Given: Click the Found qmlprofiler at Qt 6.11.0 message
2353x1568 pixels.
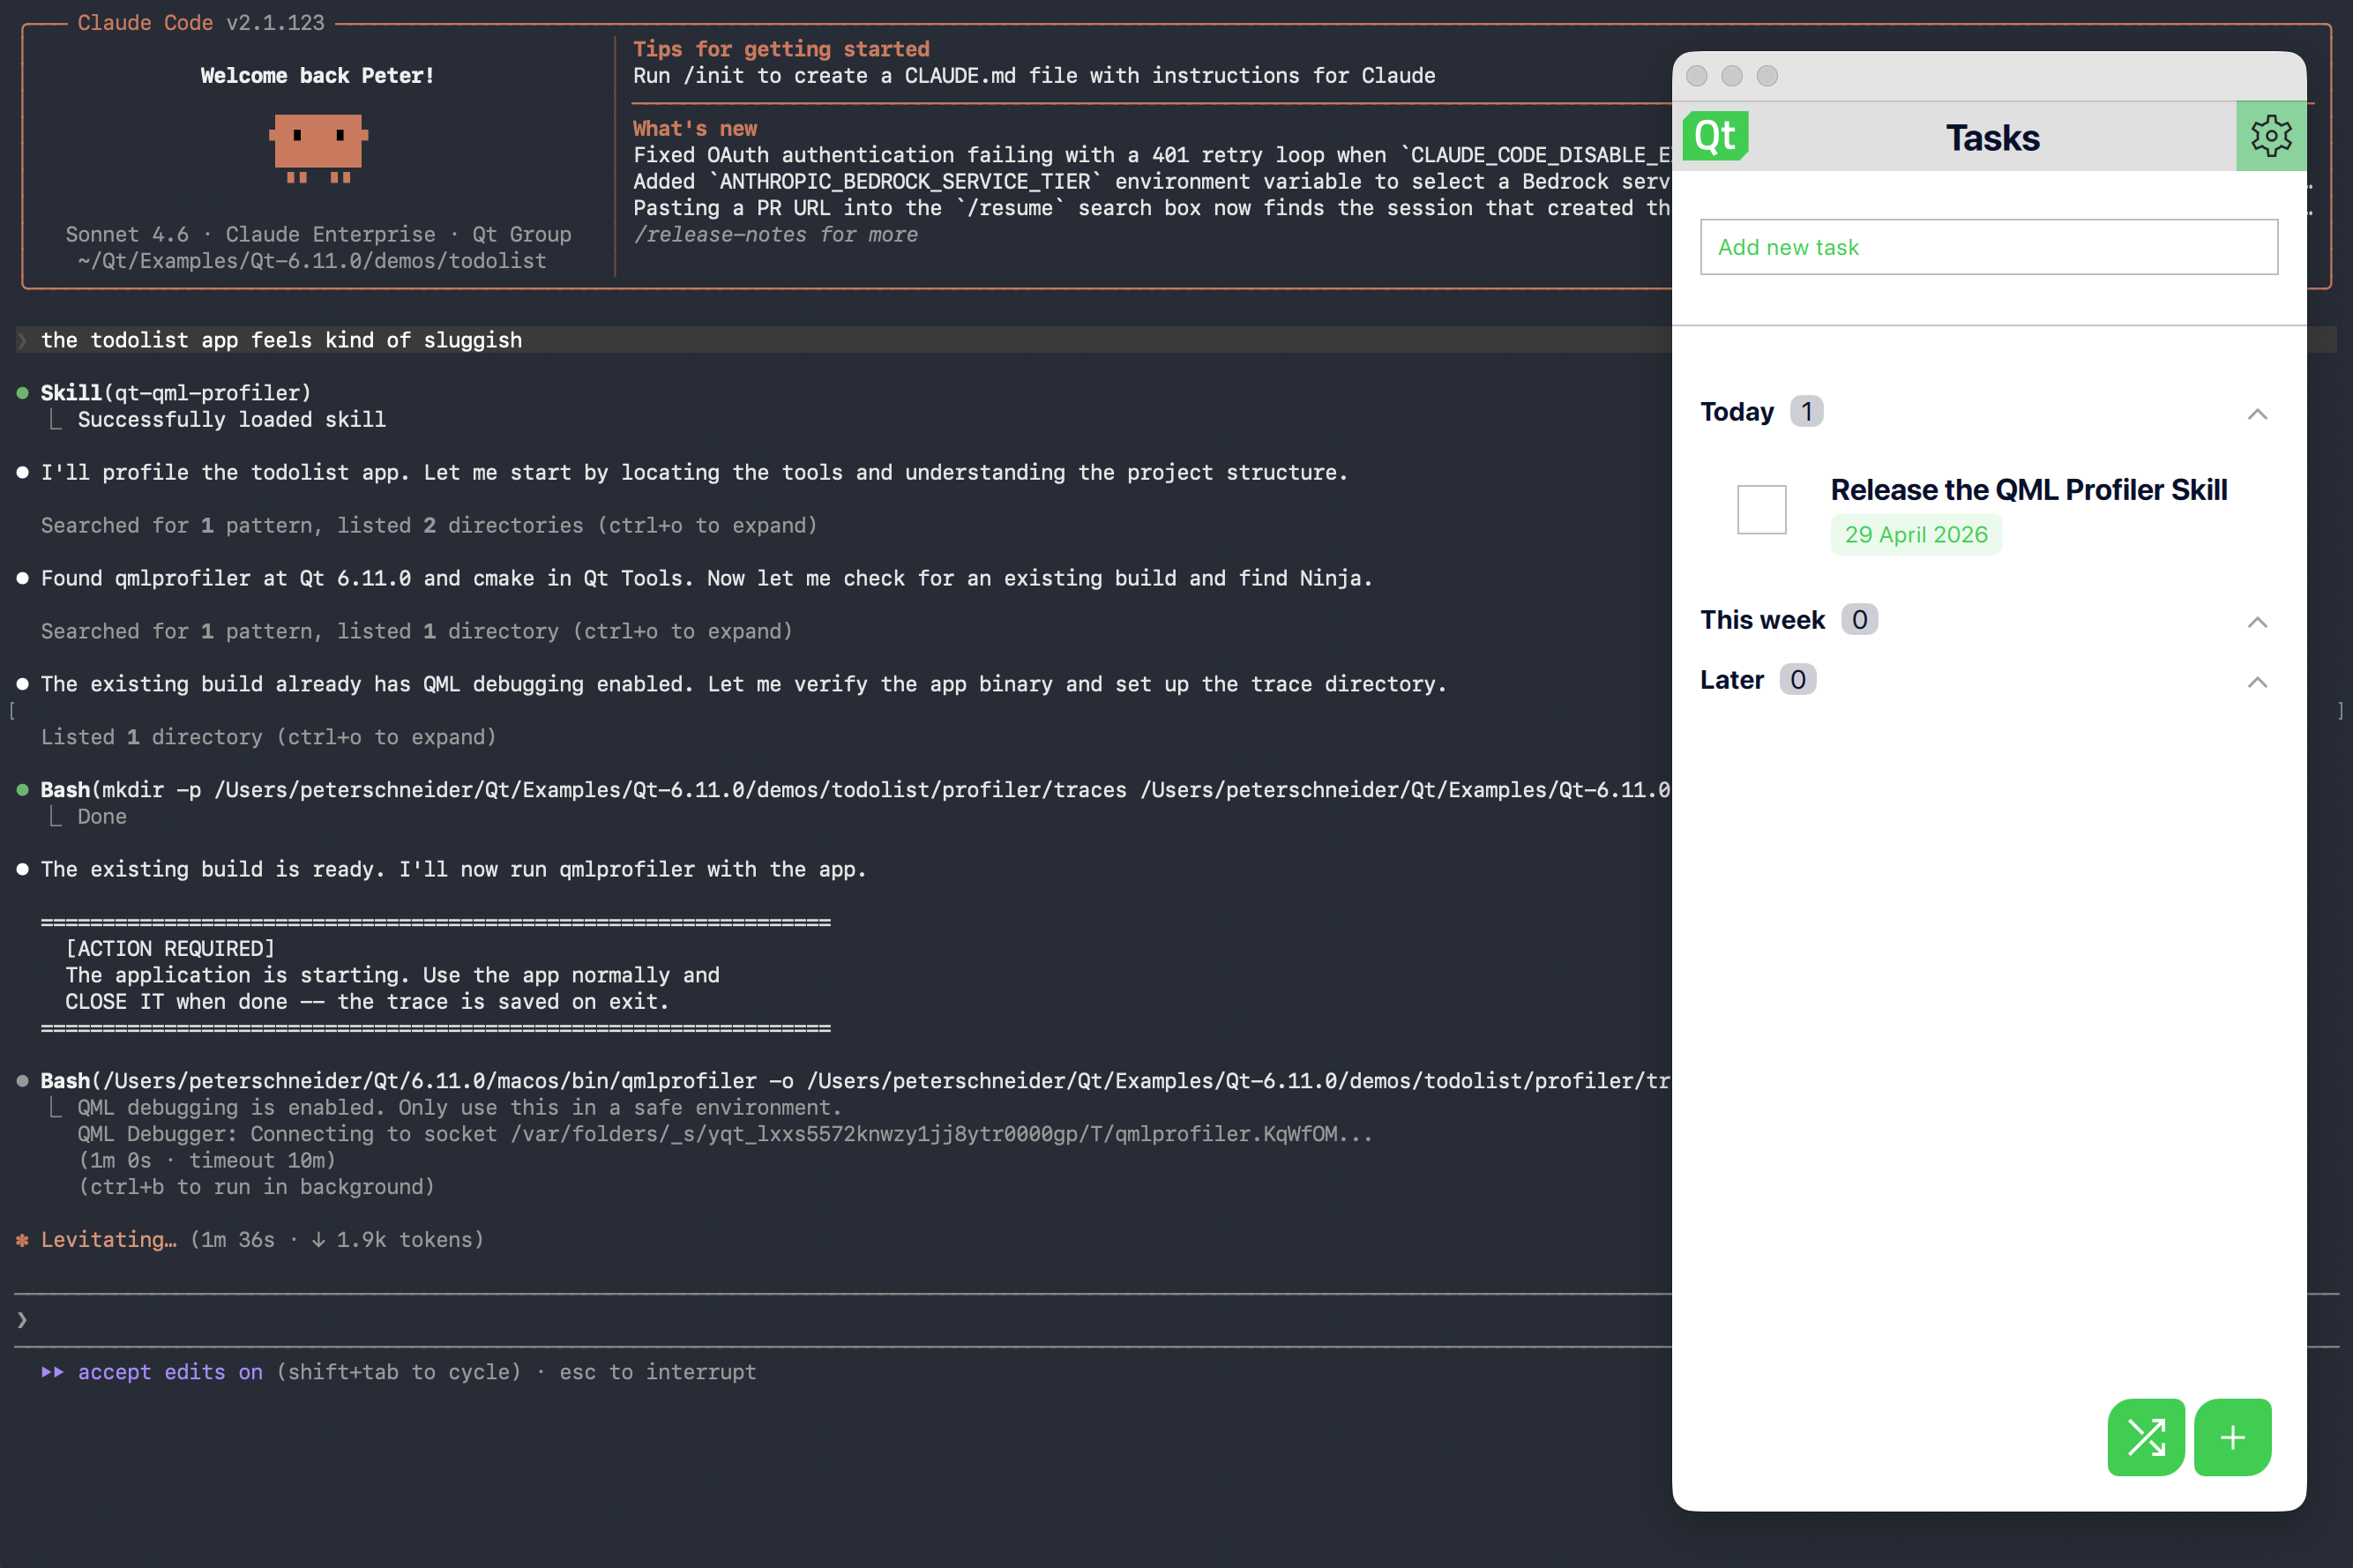Looking at the screenshot, I should coord(706,578).
